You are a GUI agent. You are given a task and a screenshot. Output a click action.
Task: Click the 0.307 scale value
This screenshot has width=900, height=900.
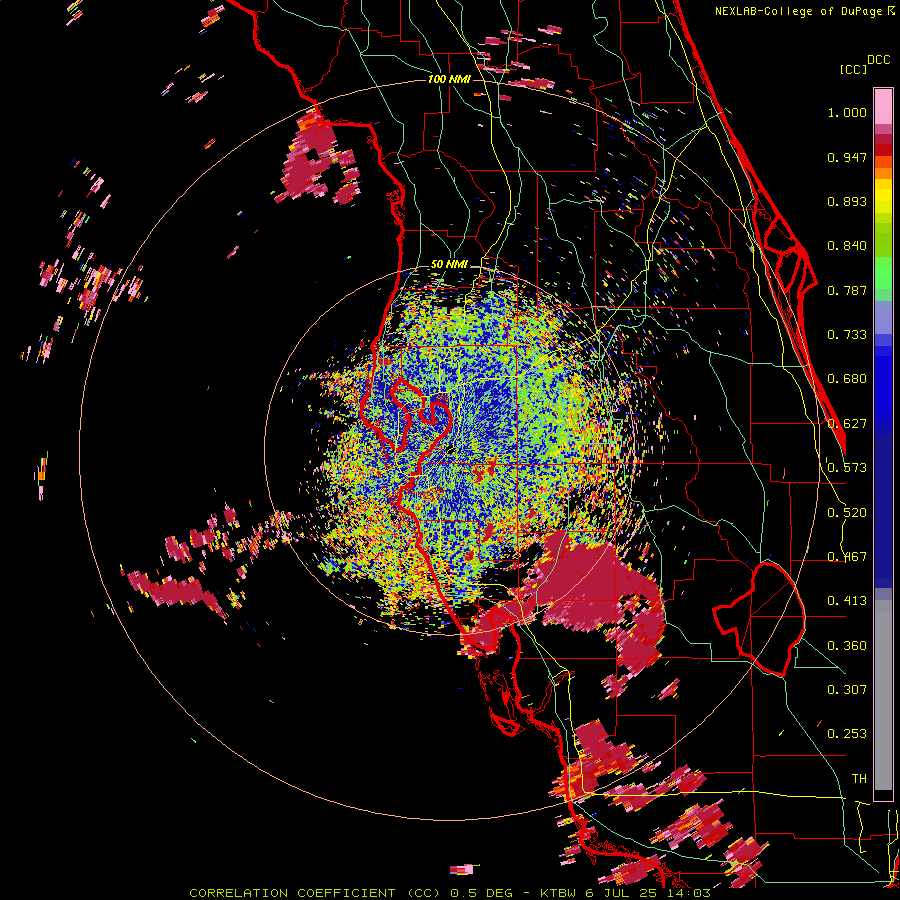point(847,690)
